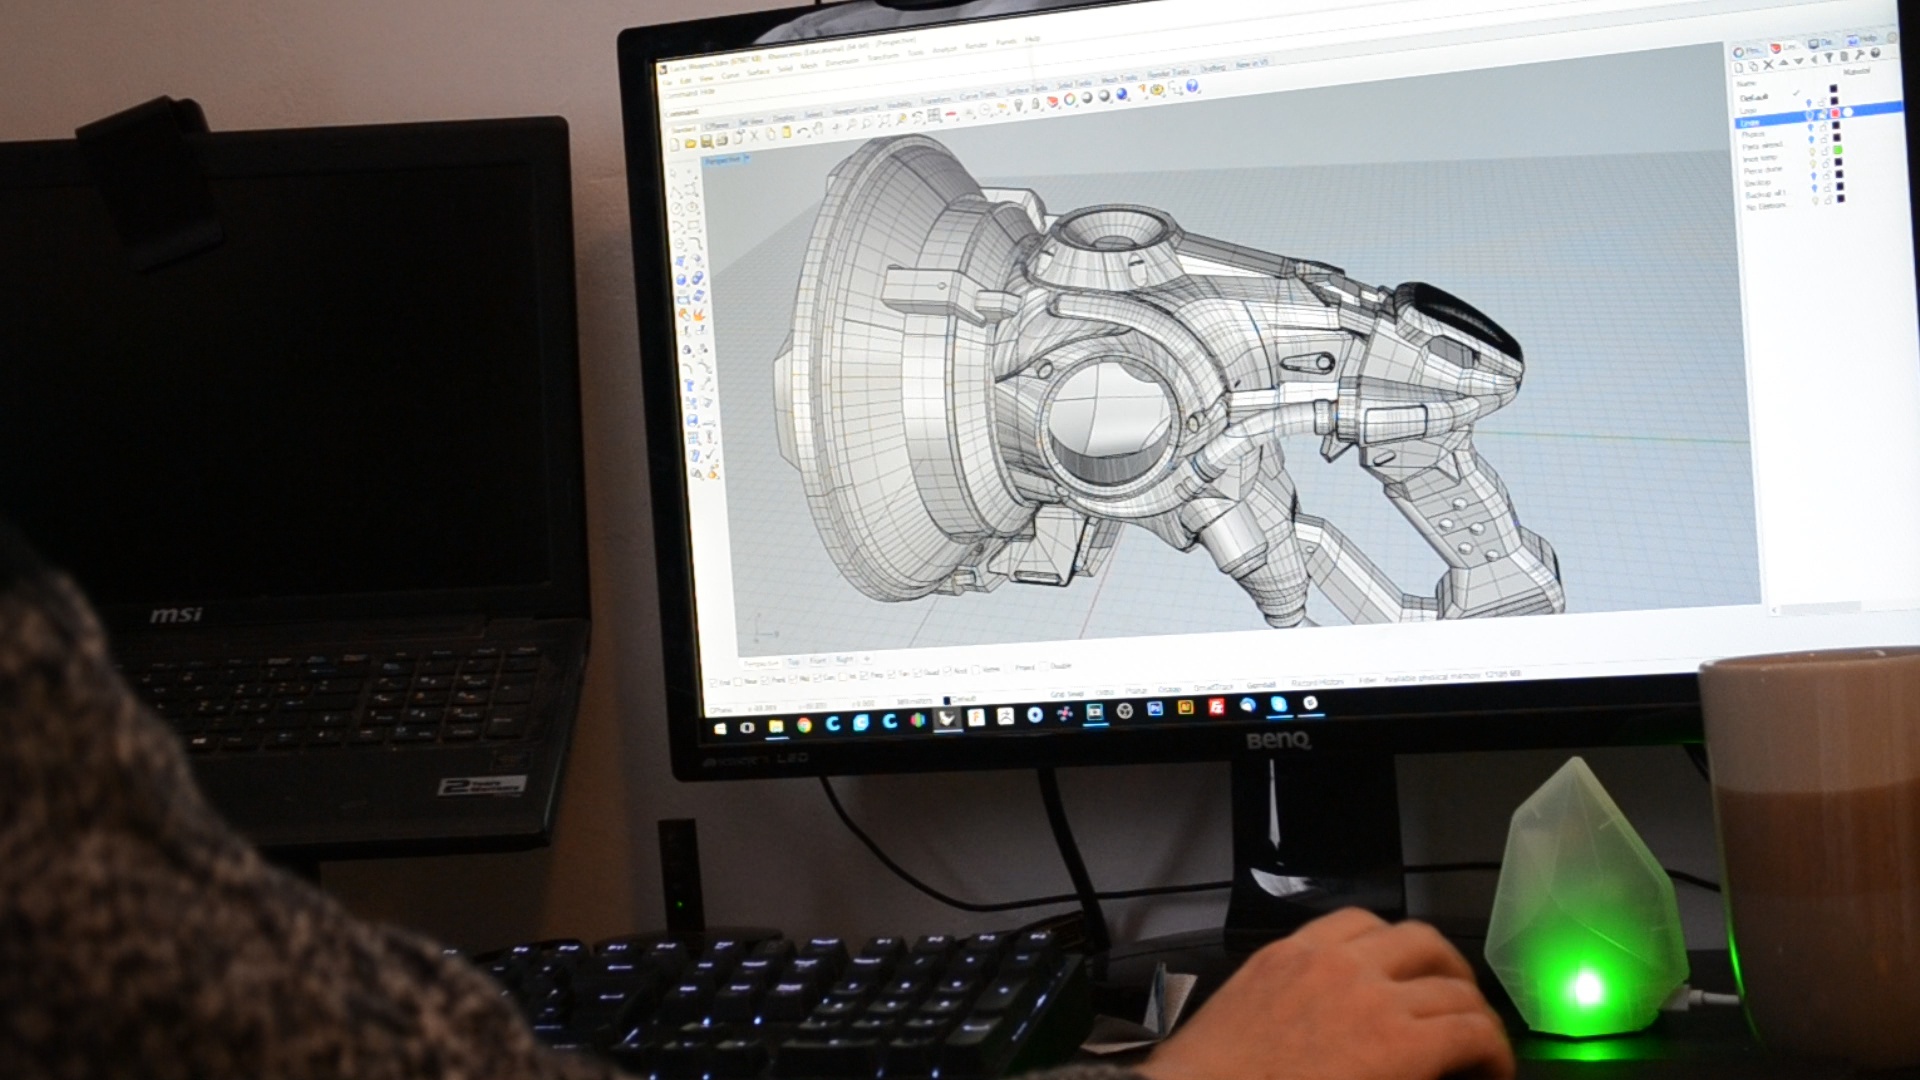Click the Save floppy disk icon
This screenshot has height=1080, width=1920.
tap(706, 141)
